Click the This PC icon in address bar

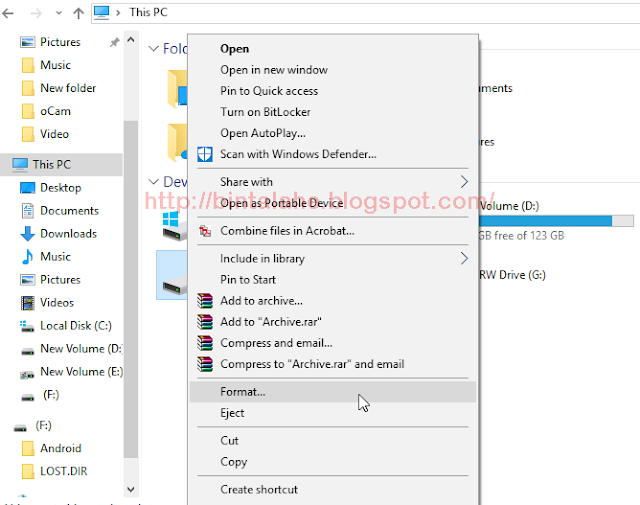(x=102, y=13)
